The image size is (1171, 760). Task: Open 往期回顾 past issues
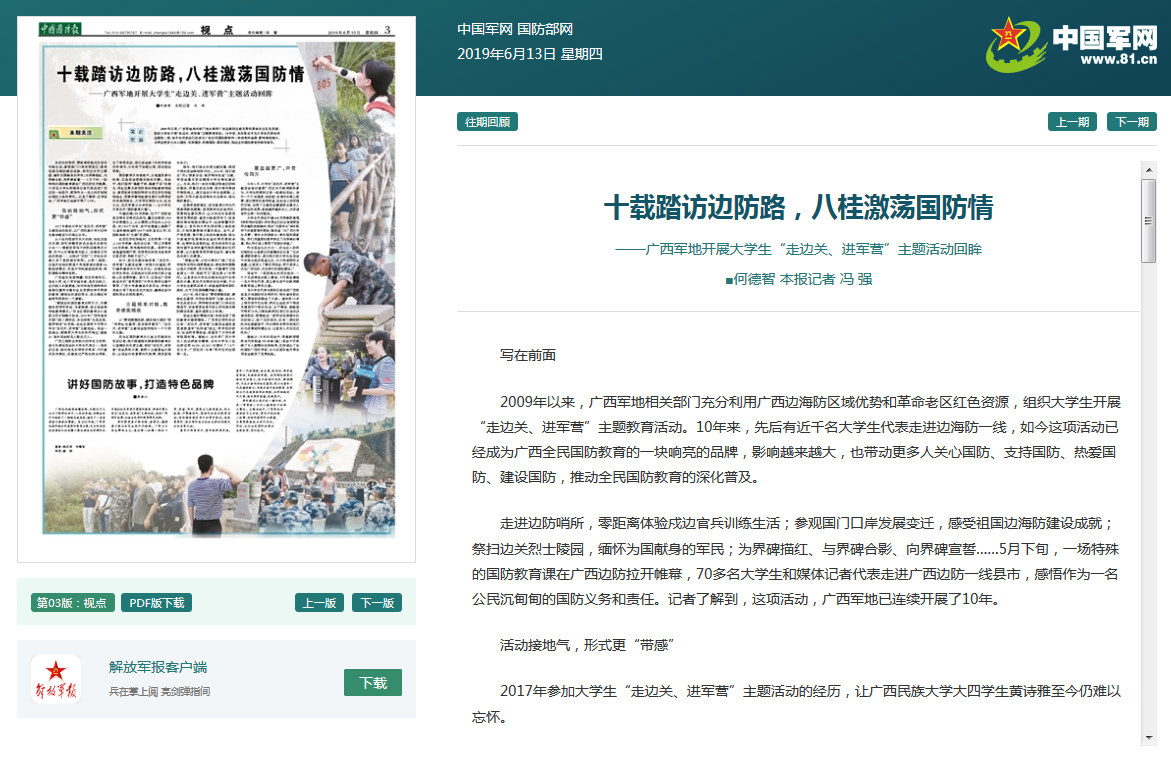[x=487, y=122]
